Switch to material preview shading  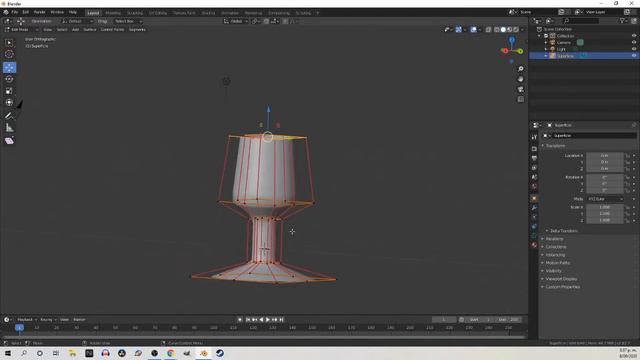click(510, 30)
